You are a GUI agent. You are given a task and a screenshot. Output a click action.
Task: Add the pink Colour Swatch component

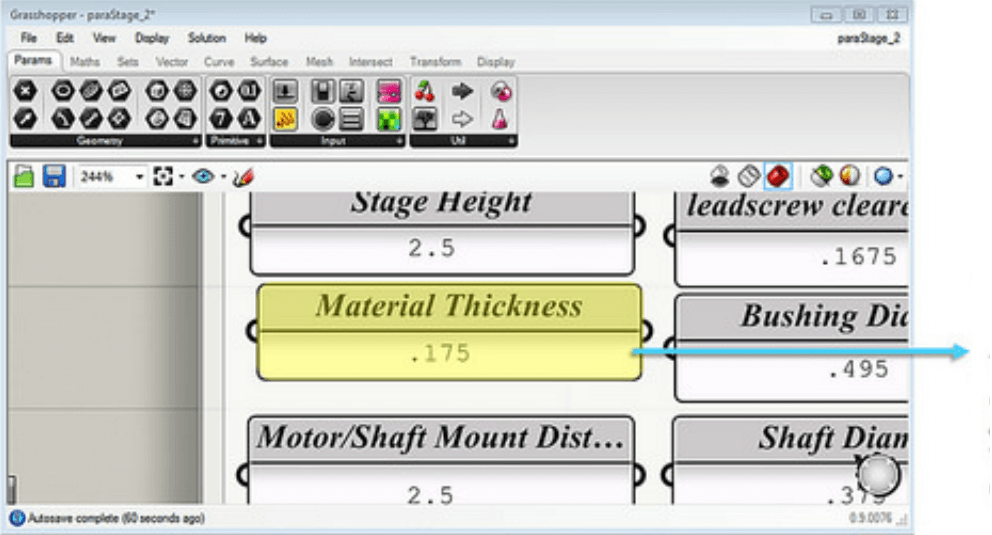[388, 92]
